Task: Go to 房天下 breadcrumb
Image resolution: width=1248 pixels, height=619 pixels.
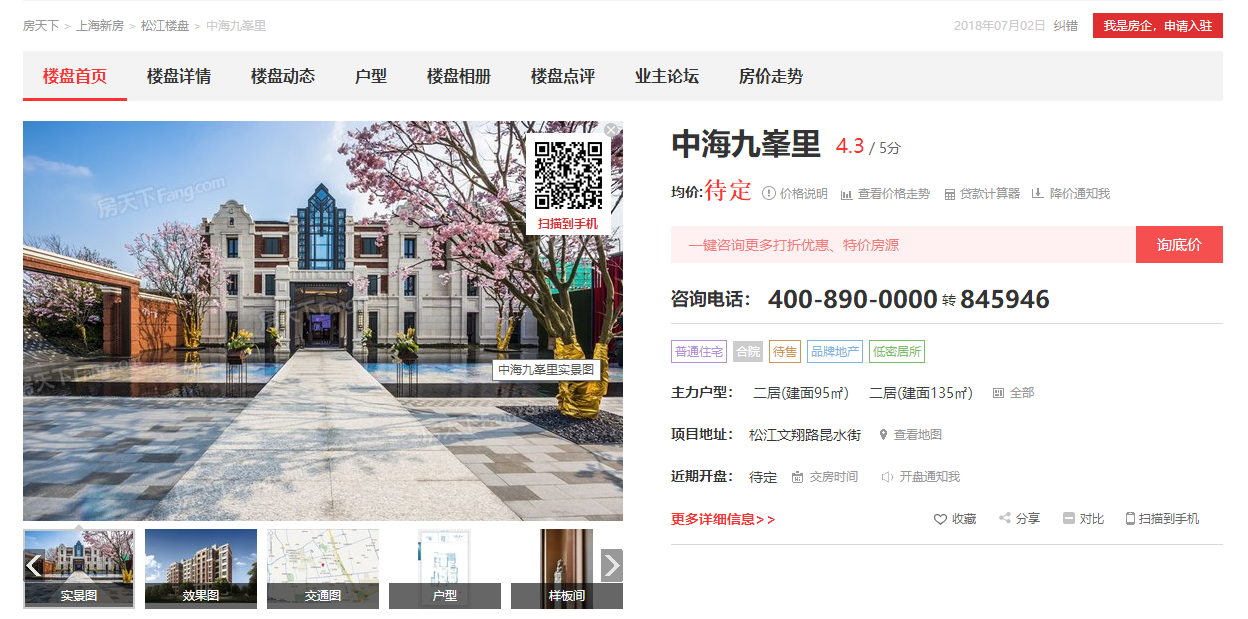Action: pos(41,26)
